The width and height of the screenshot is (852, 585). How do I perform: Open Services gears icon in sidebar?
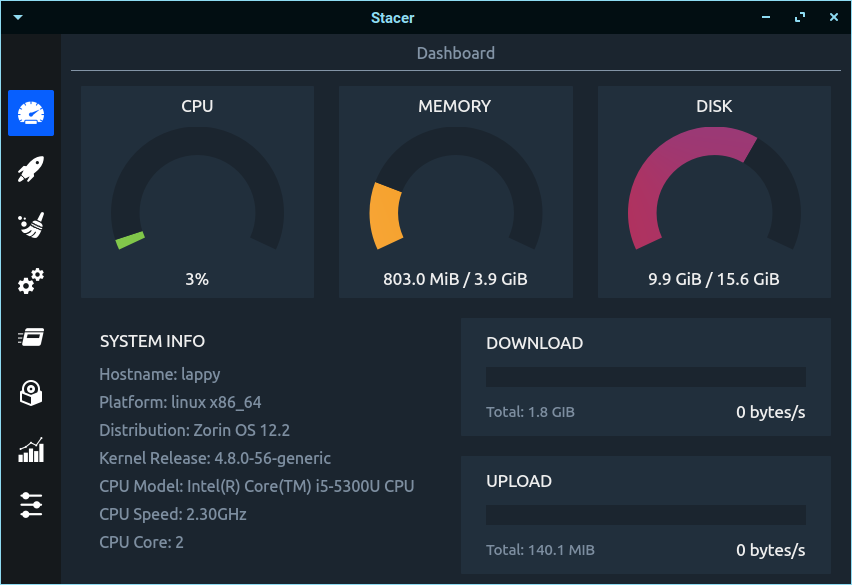click(31, 281)
